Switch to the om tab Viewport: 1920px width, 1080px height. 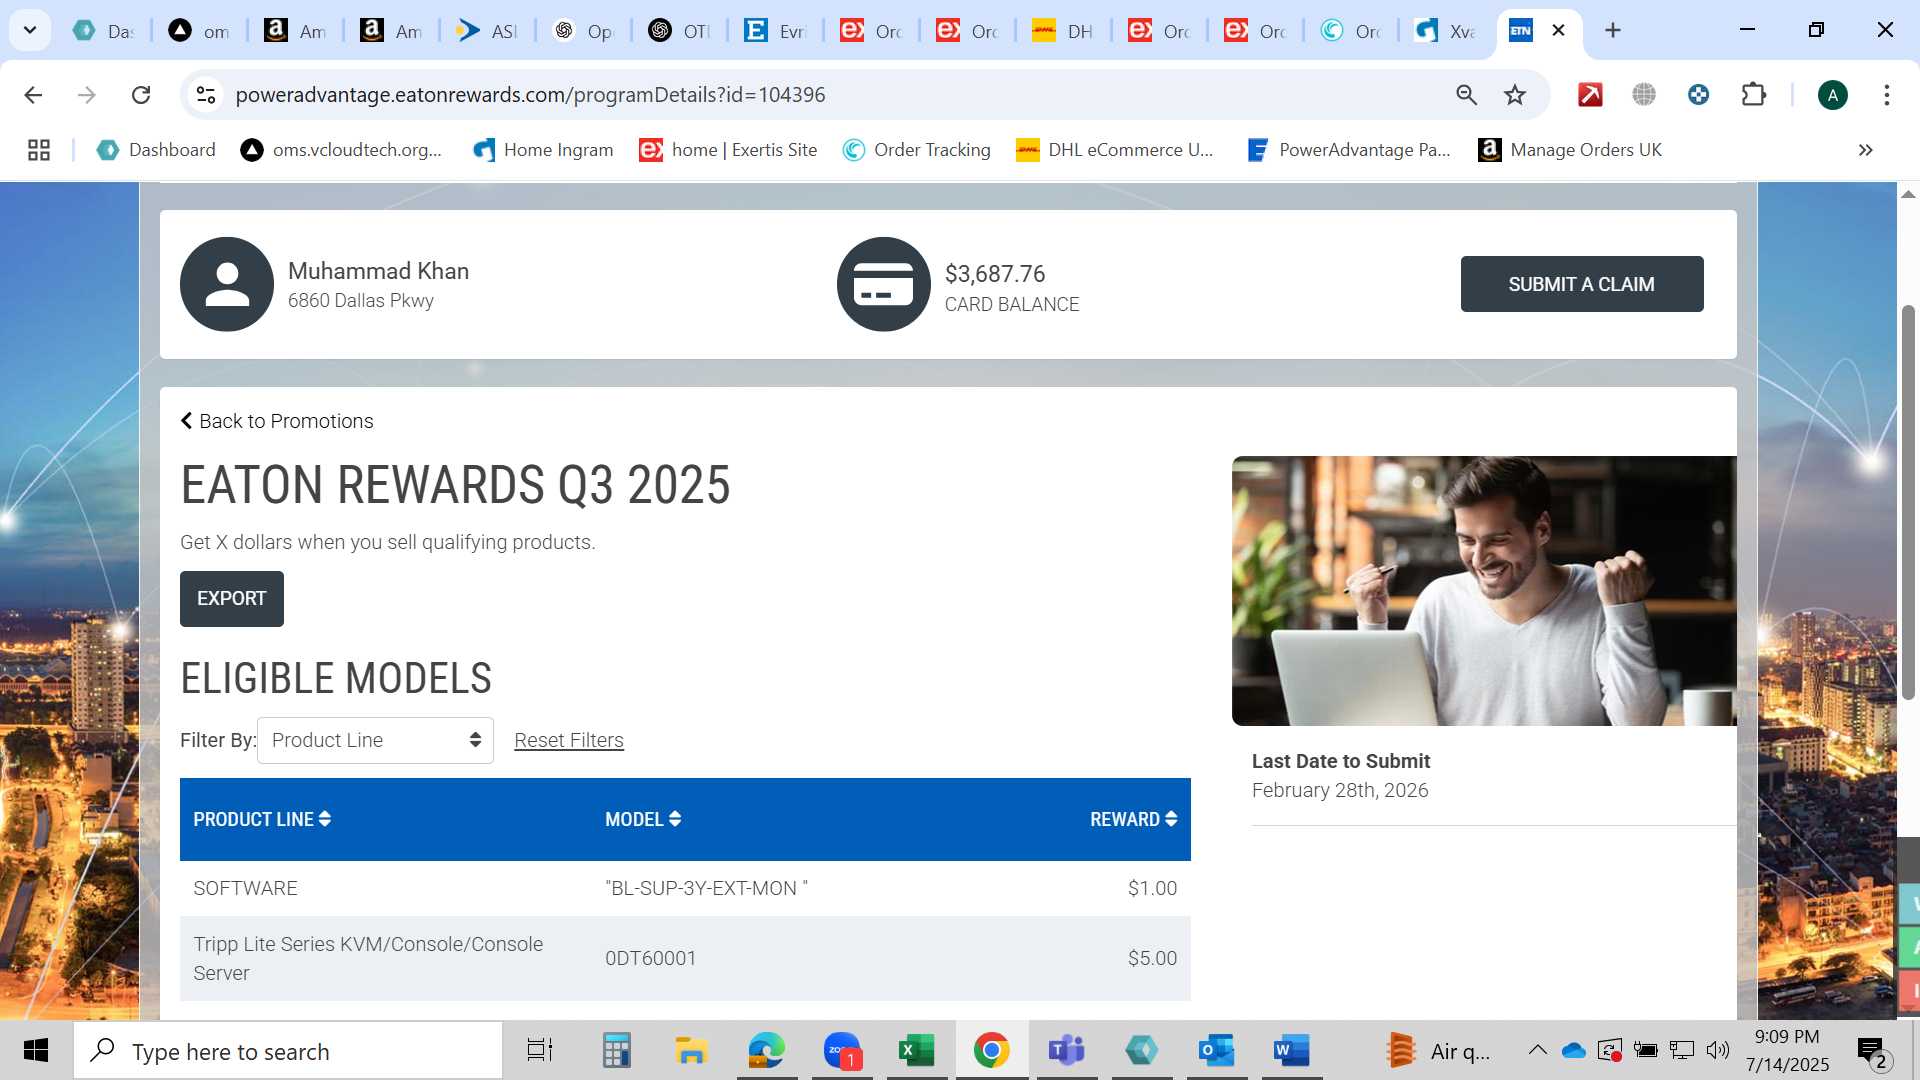click(199, 31)
